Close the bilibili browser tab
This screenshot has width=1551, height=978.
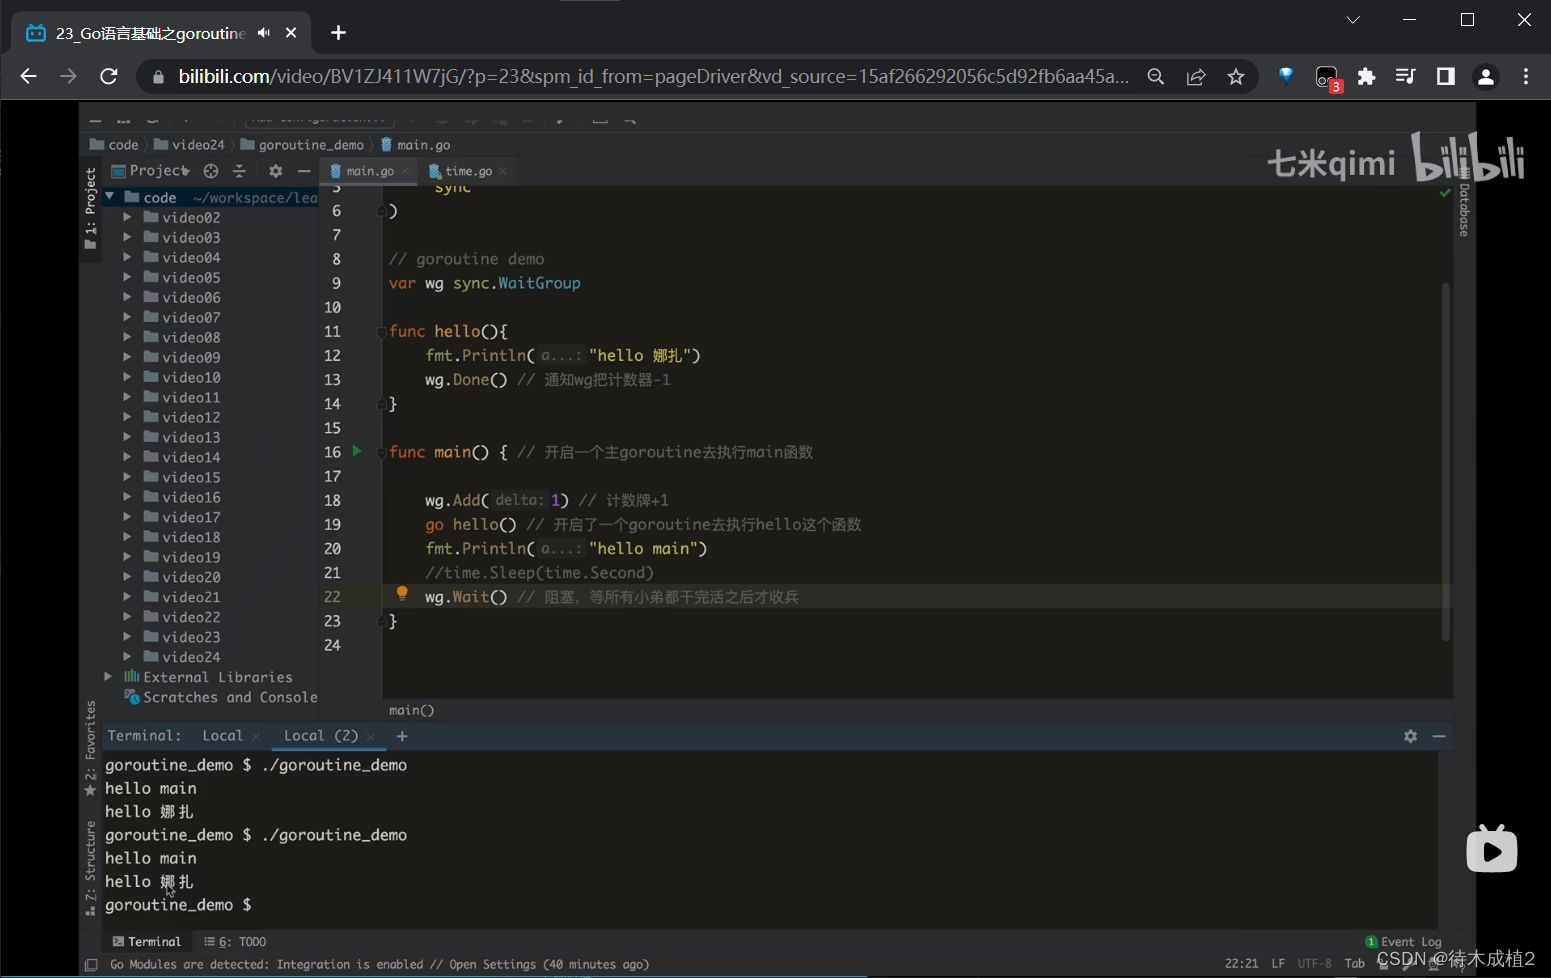click(x=291, y=33)
